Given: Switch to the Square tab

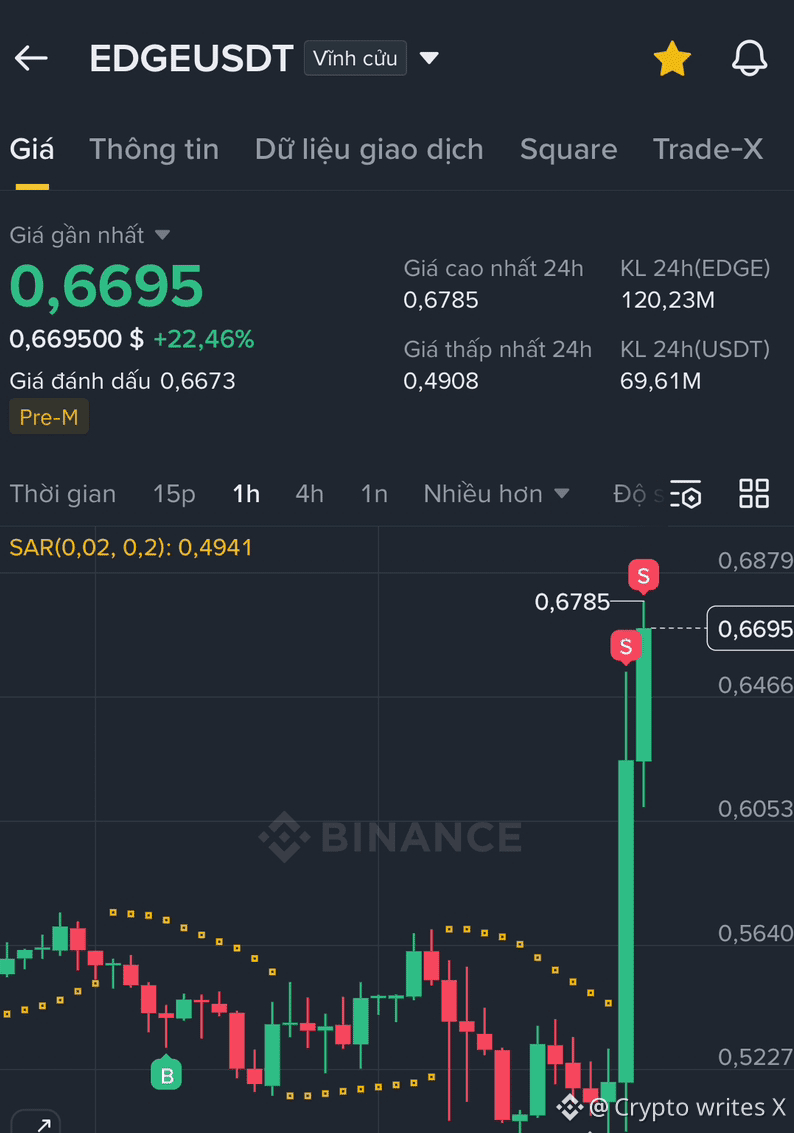Looking at the screenshot, I should click(x=569, y=150).
